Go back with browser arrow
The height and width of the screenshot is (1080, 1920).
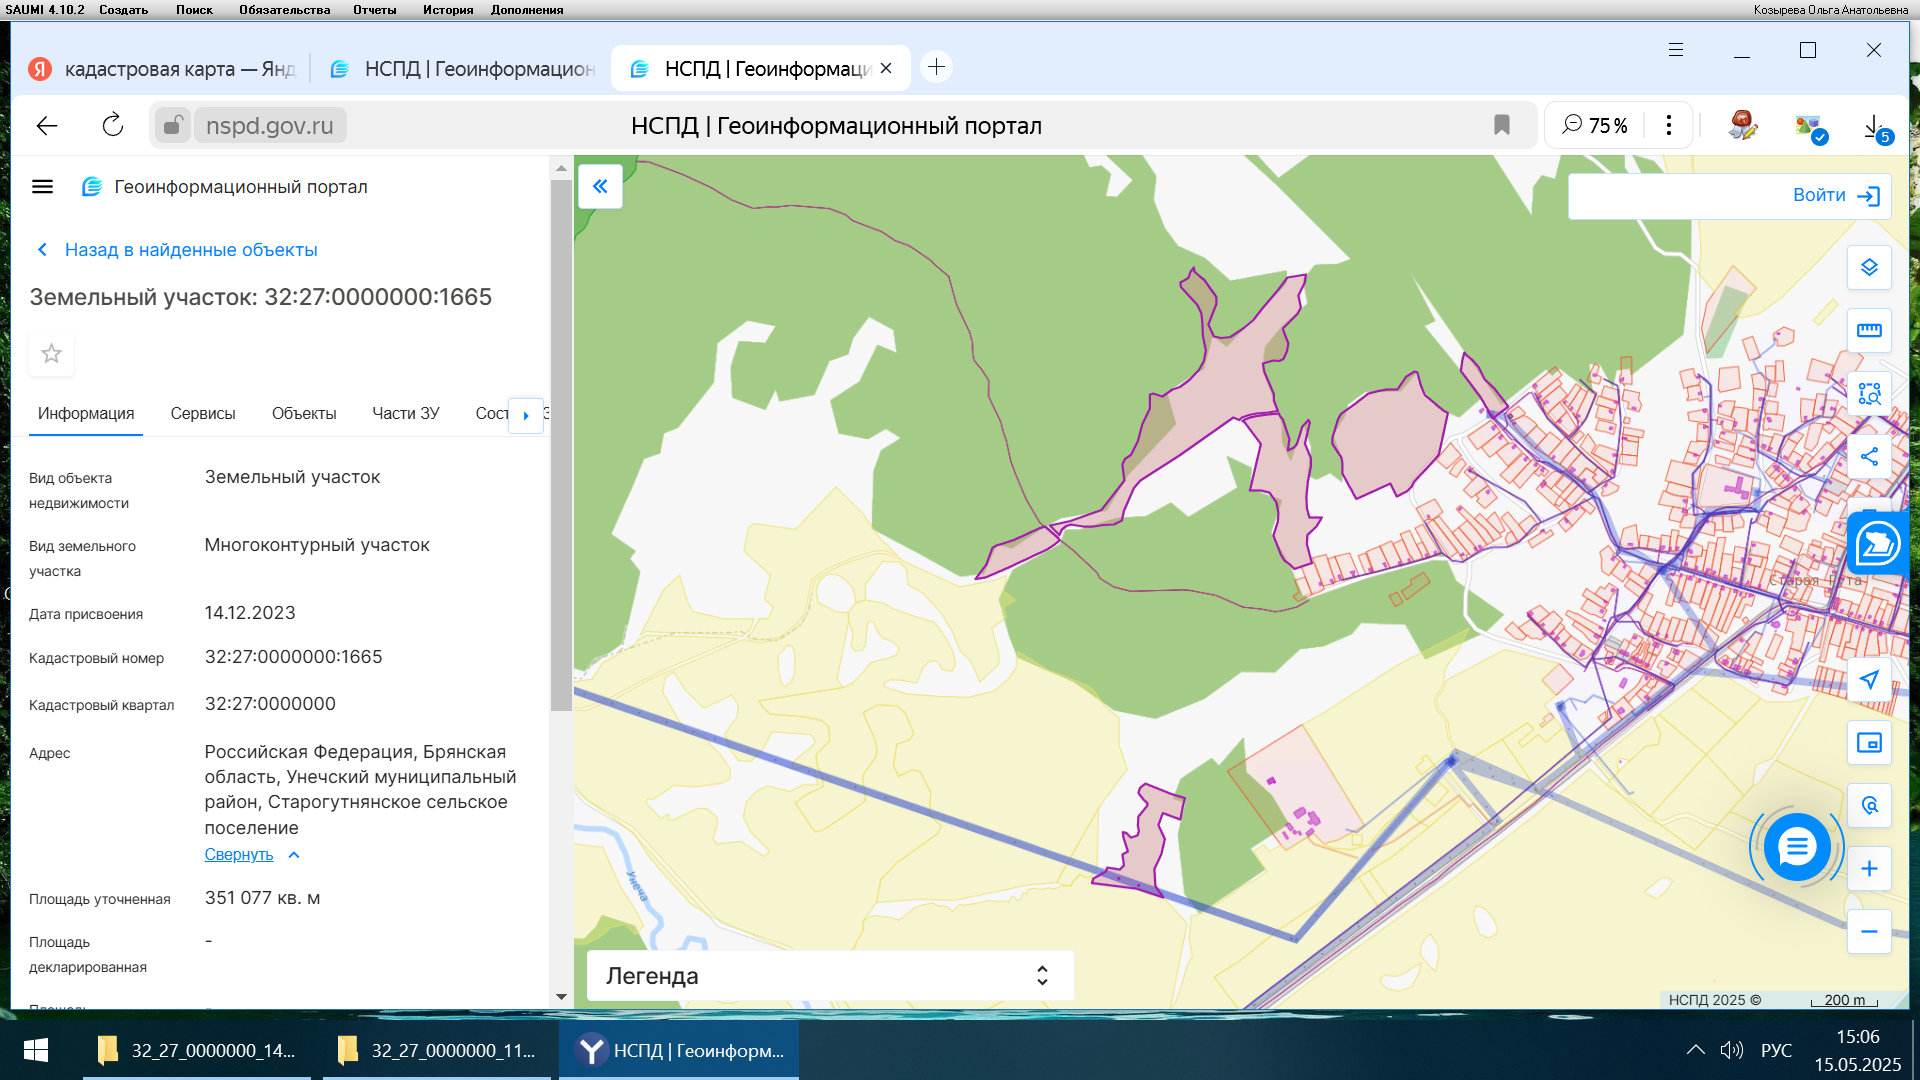(47, 125)
